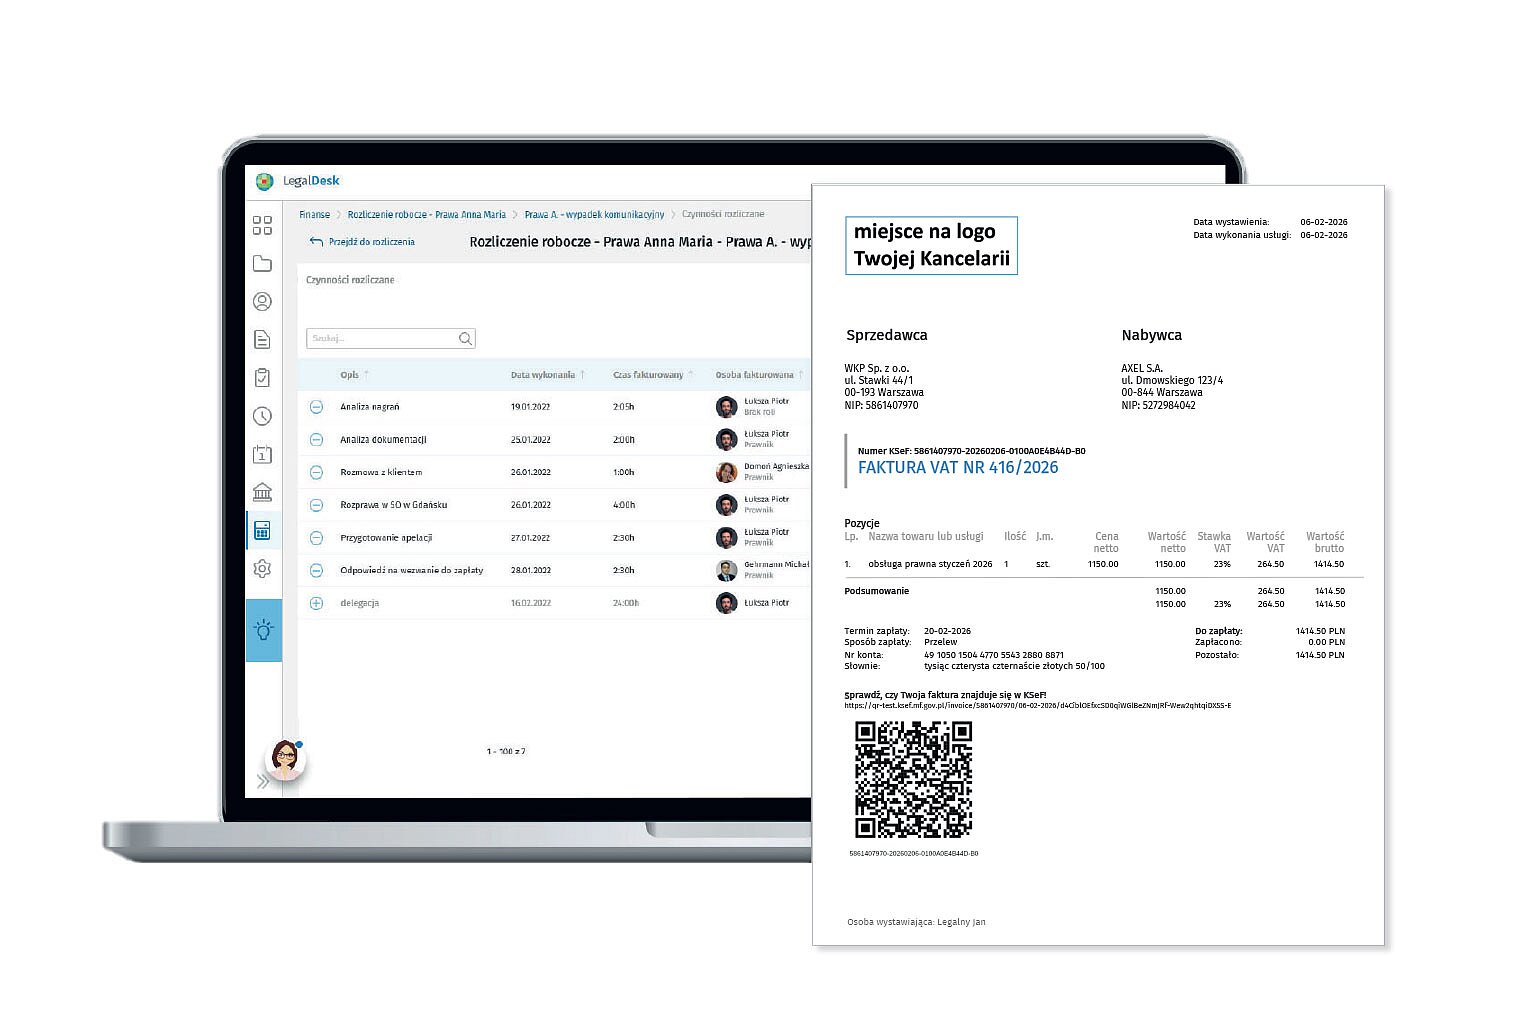The height and width of the screenshot is (1024, 1536).
Task: Open the dashboard grid icon in sidebar
Action: (x=262, y=225)
